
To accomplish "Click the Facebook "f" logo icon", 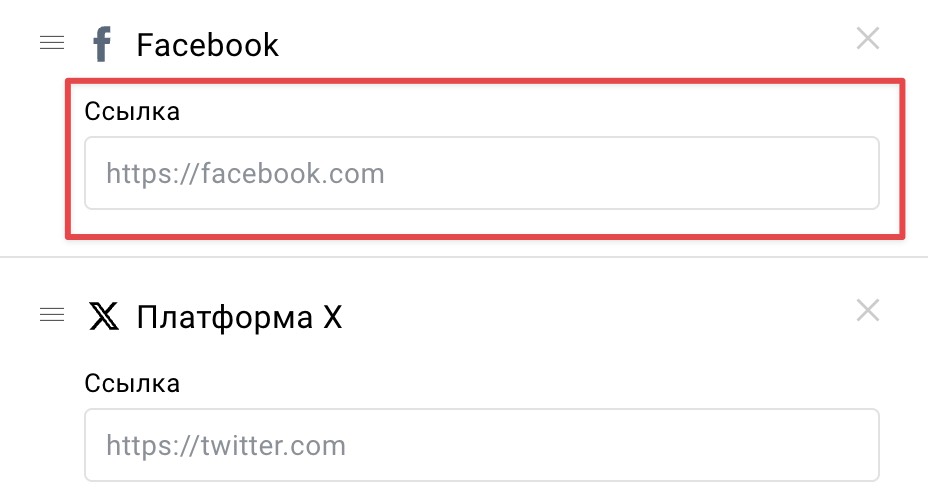I will coord(102,44).
